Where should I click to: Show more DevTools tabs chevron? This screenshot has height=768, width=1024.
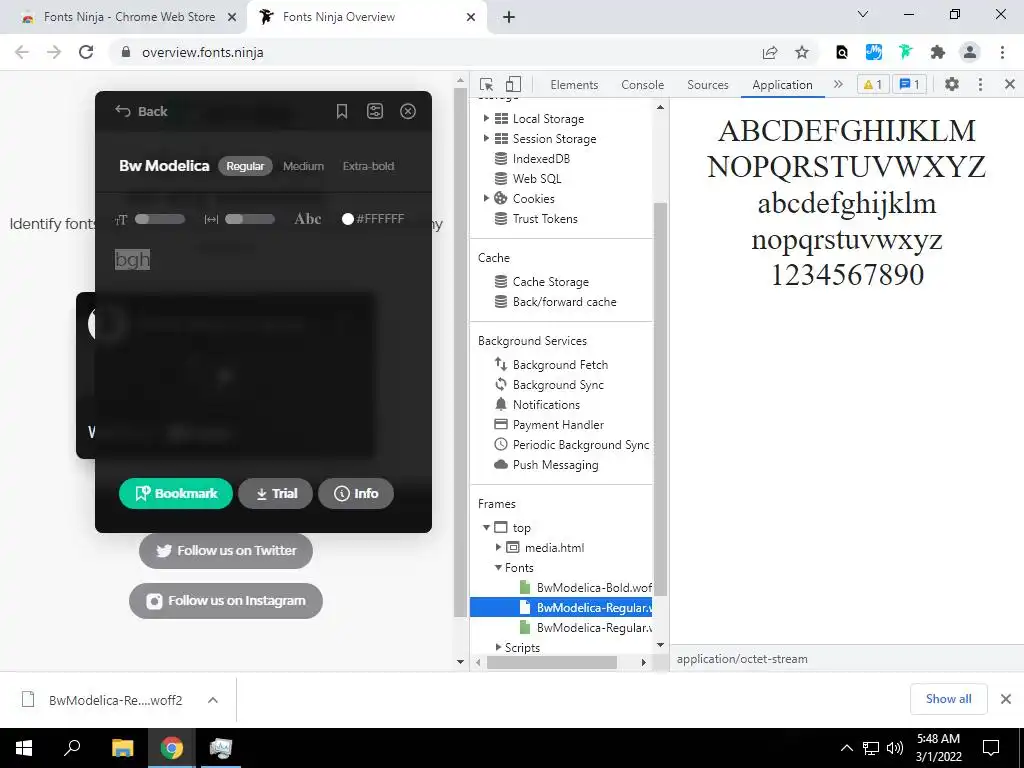point(839,84)
